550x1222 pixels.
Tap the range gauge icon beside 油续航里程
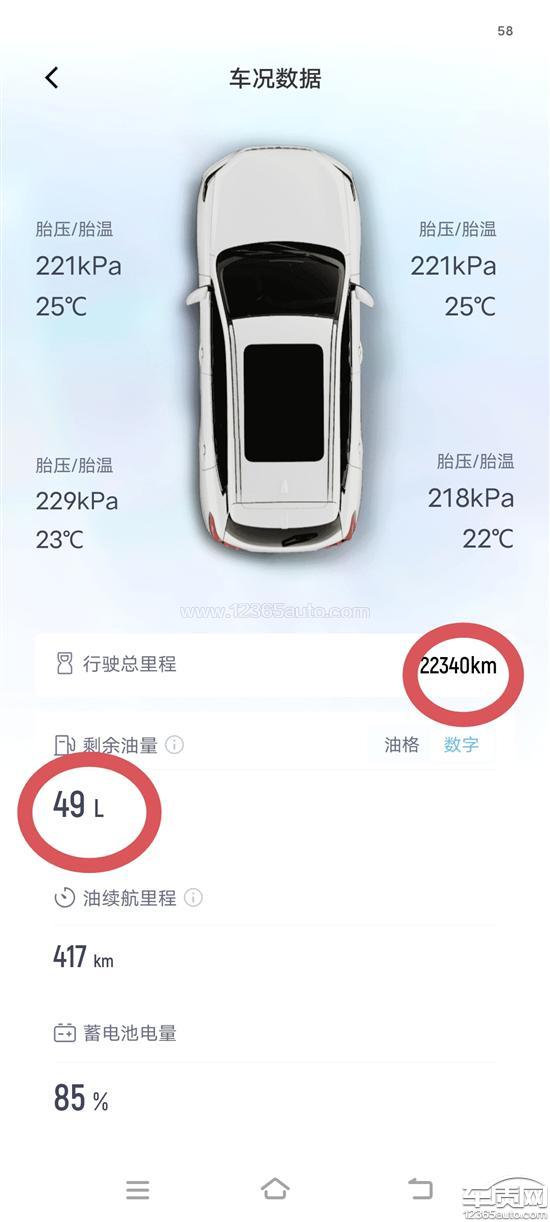65,898
